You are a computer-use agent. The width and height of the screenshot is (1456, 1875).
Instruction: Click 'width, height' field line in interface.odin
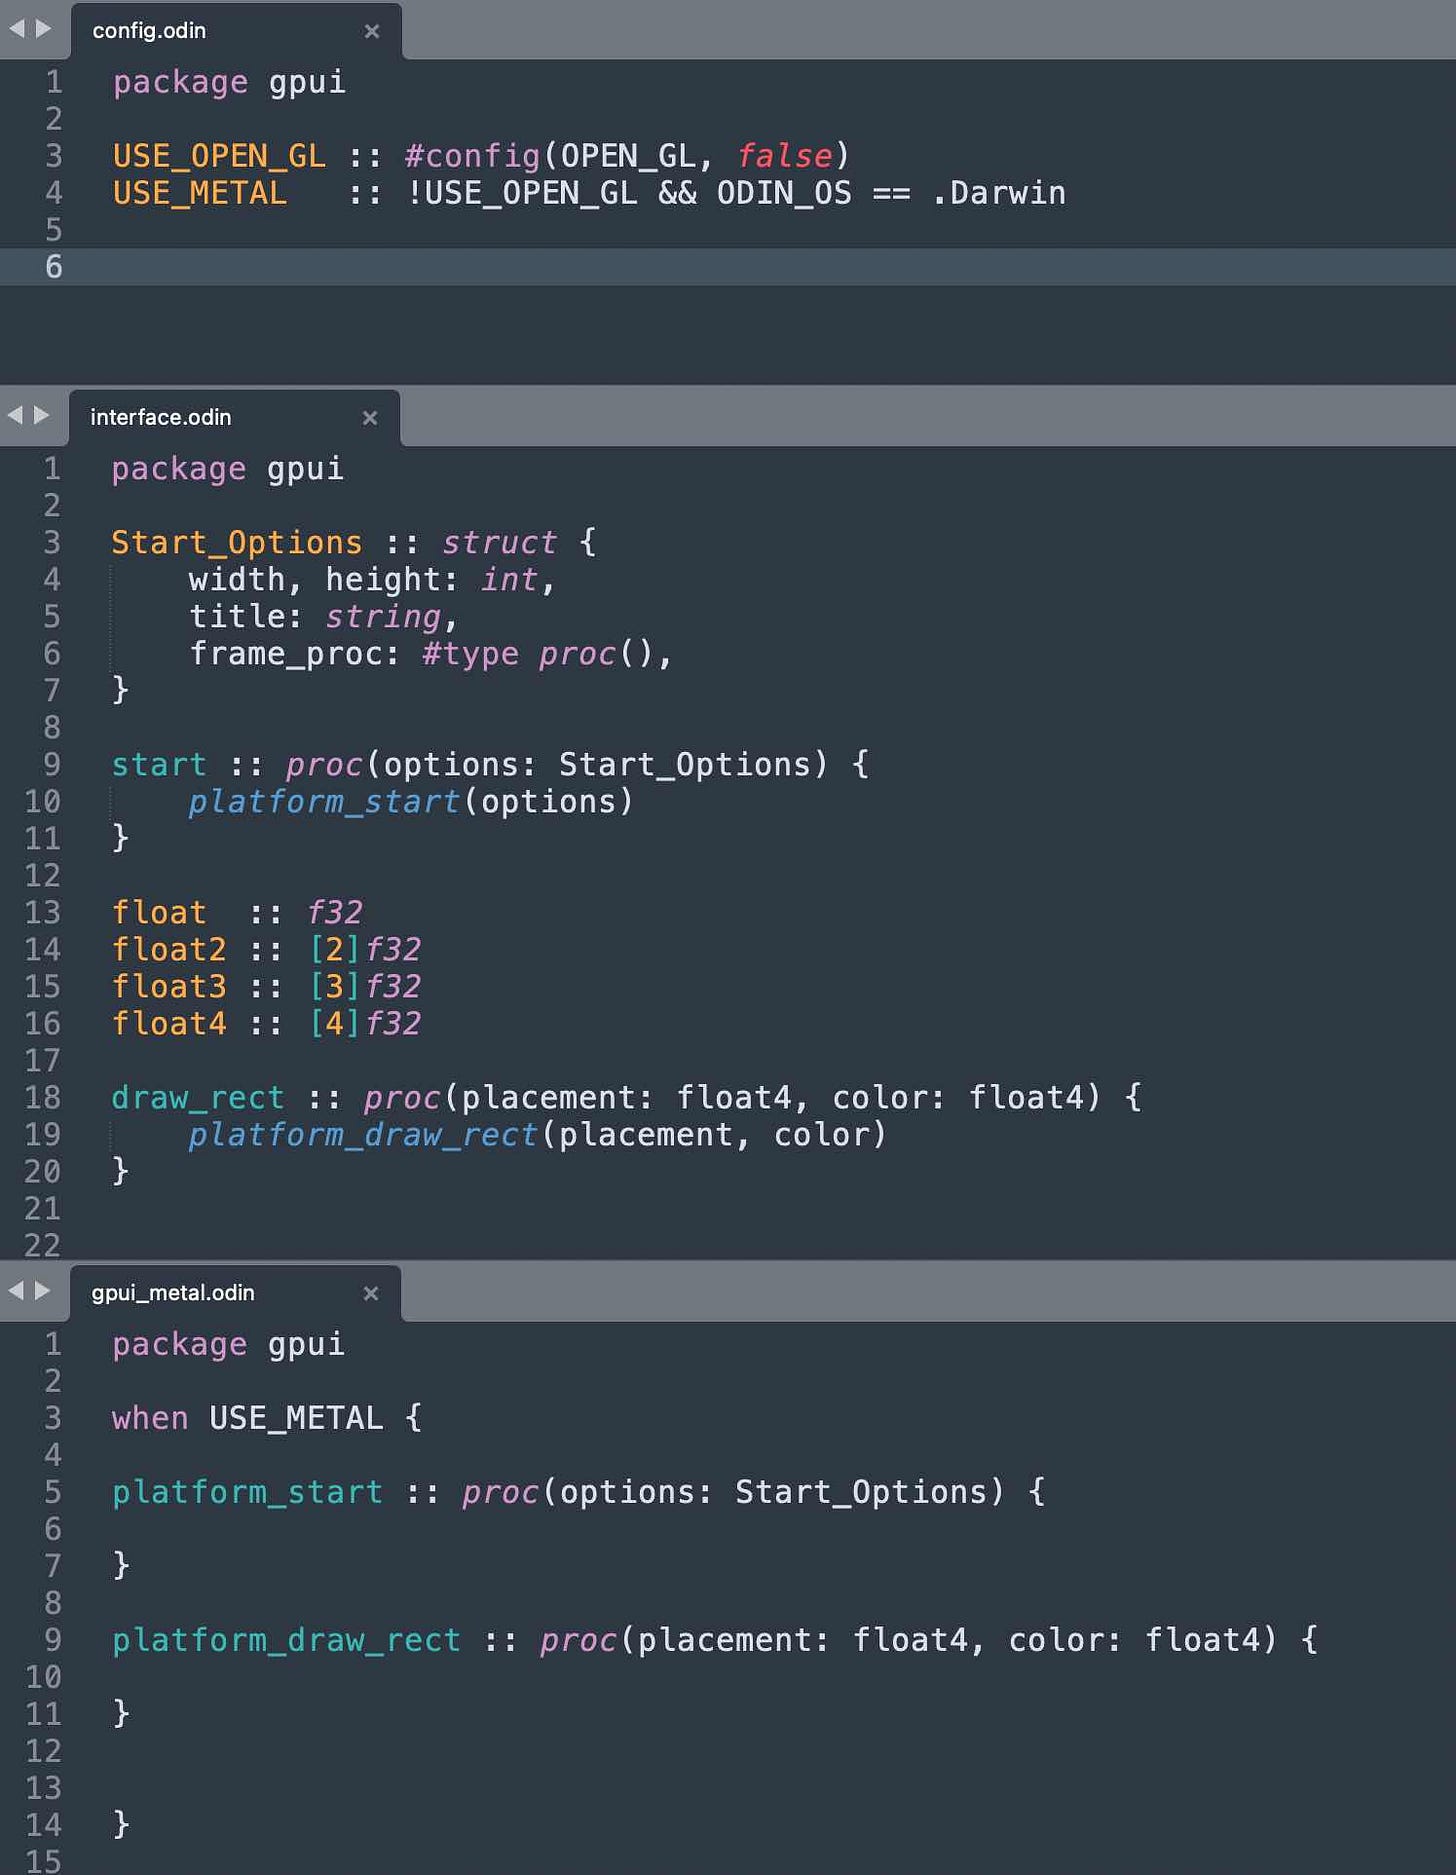pos(371,580)
